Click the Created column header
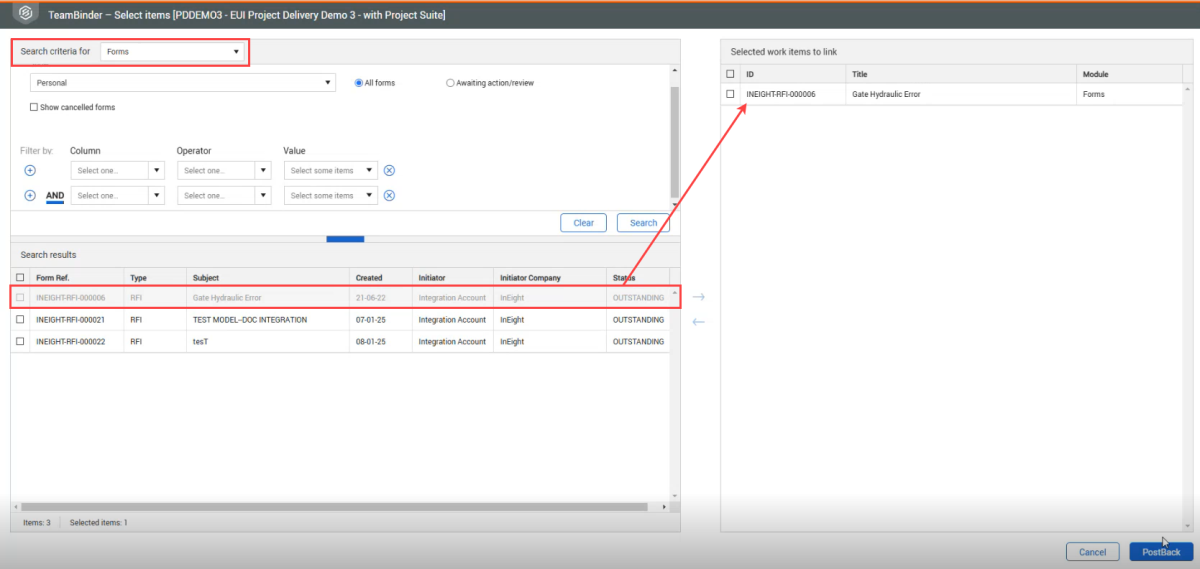Screen dimensions: 1200x569 tap(368, 277)
